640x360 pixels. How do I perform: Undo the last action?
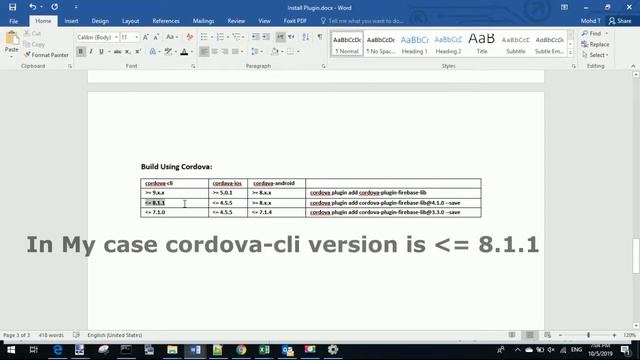click(32, 7)
